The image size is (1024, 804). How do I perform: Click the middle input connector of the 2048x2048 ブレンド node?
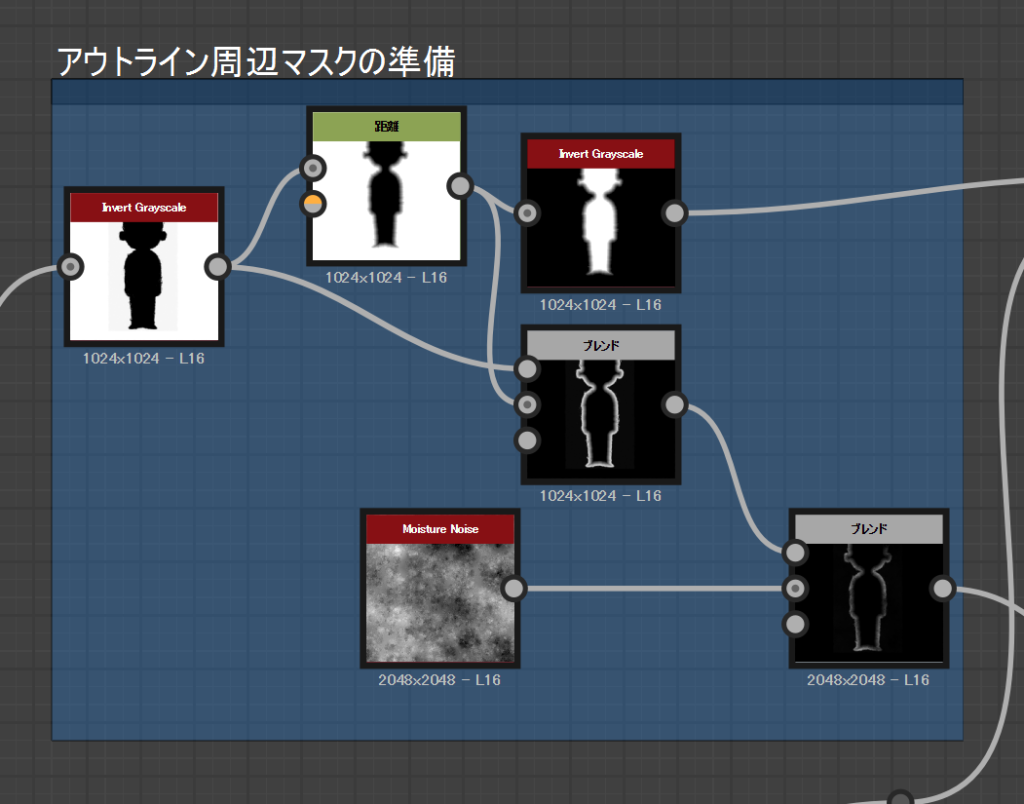[x=795, y=588]
